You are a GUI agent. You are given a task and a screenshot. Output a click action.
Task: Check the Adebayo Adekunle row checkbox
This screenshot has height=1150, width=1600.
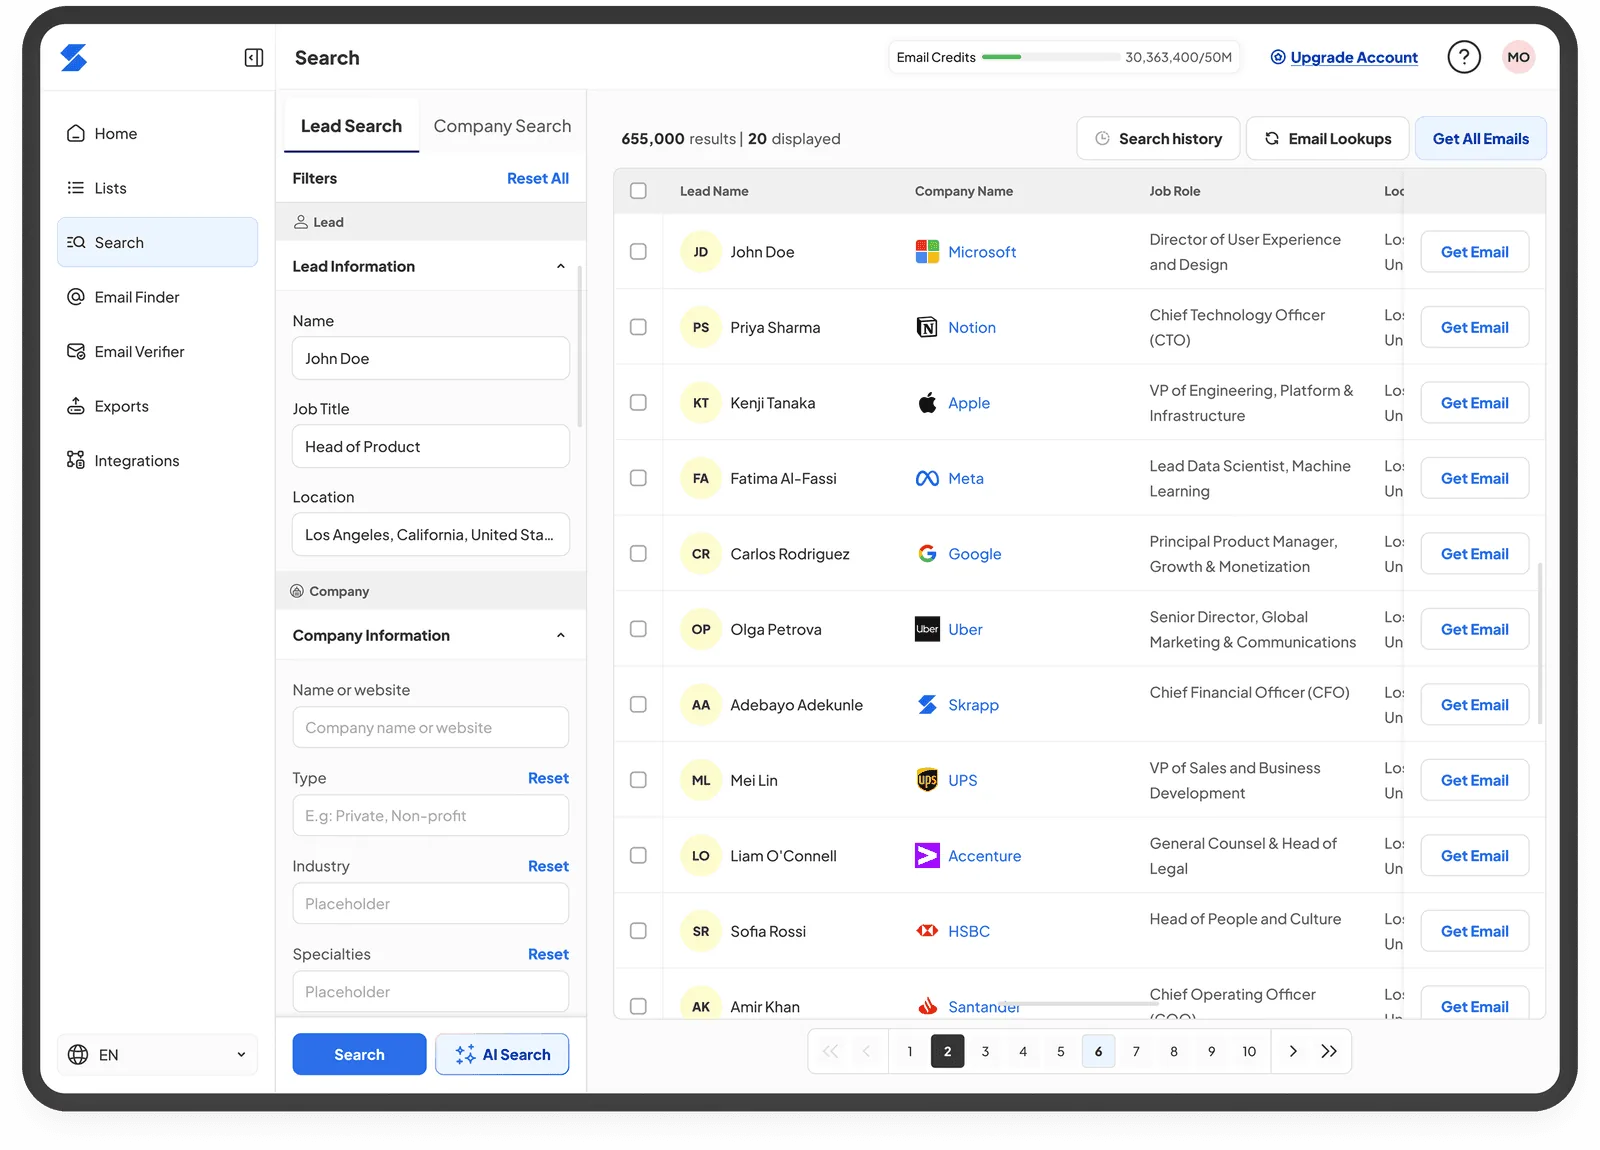pyautogui.click(x=638, y=705)
